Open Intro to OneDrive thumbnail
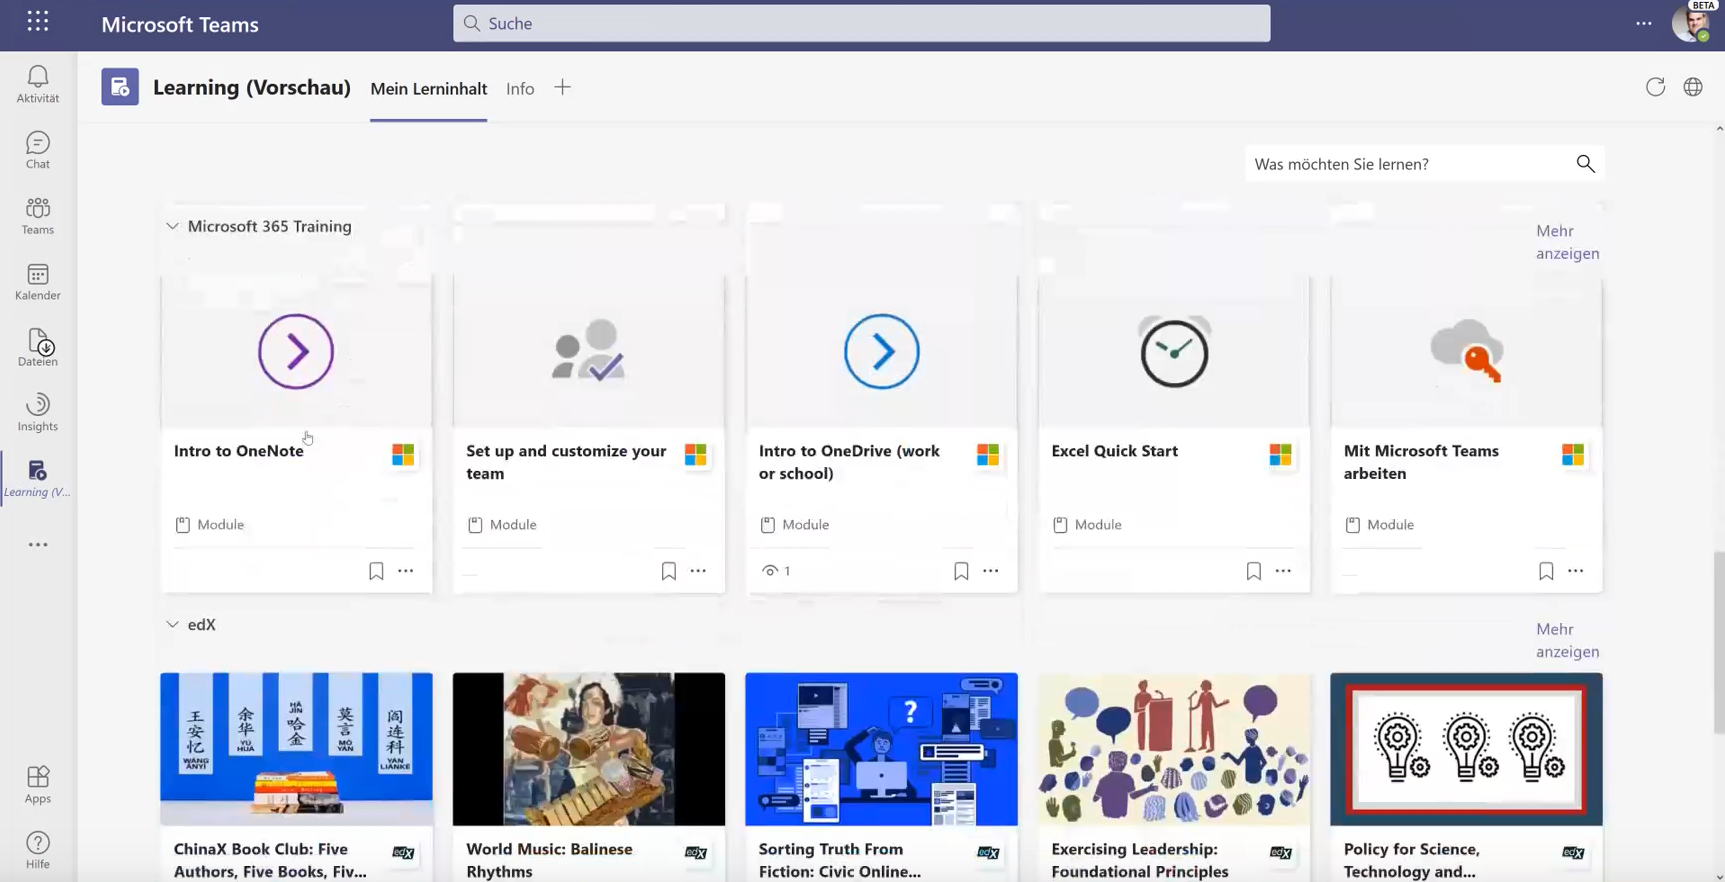The height and width of the screenshot is (882, 1725). point(881,351)
